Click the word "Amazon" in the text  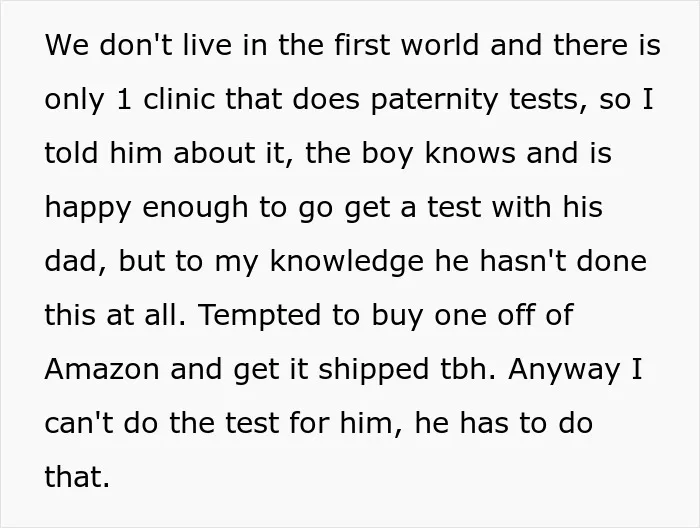(x=102, y=369)
